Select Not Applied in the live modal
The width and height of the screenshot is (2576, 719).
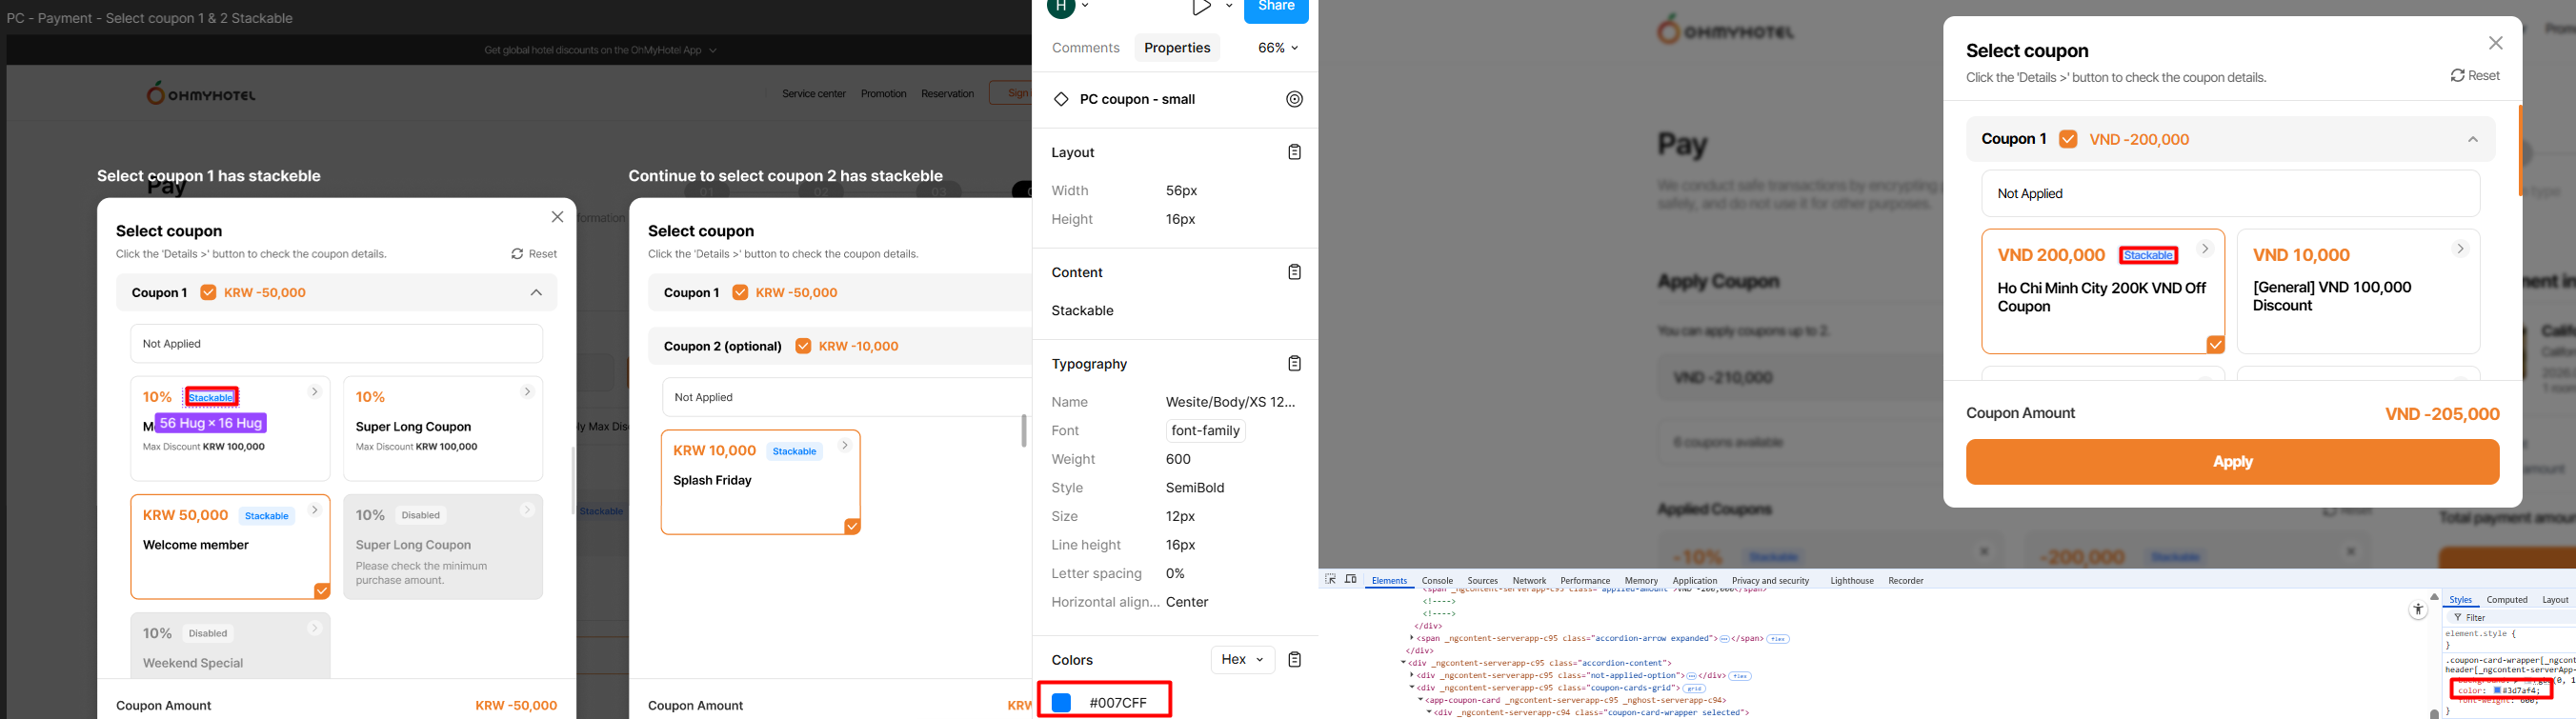[x=2231, y=193]
